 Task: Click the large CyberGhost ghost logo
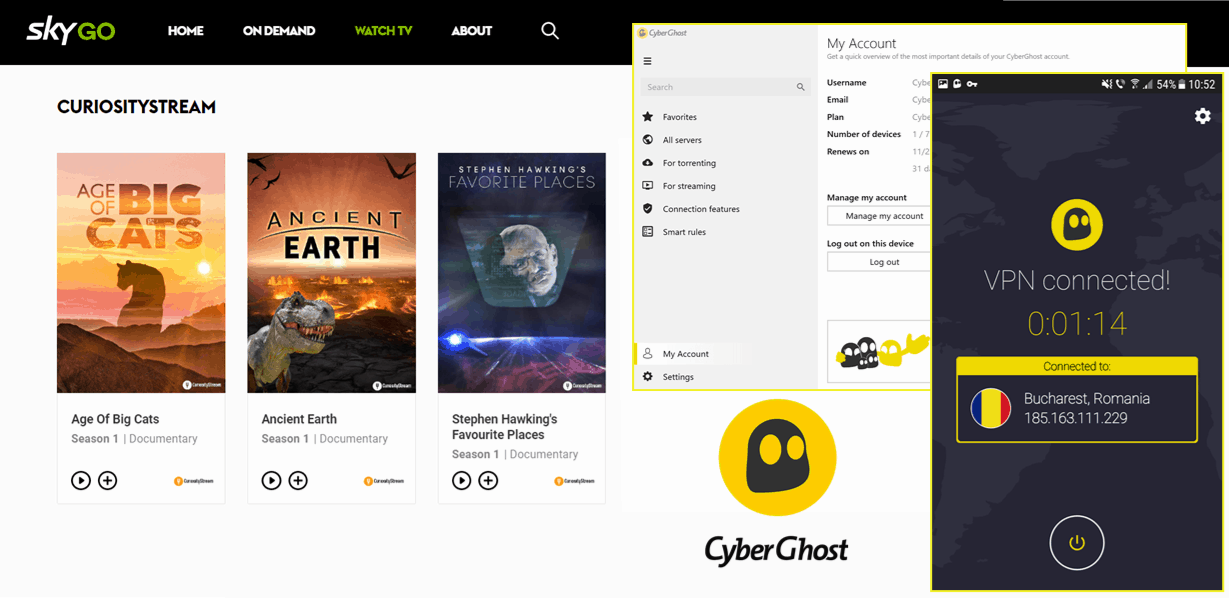(x=777, y=457)
